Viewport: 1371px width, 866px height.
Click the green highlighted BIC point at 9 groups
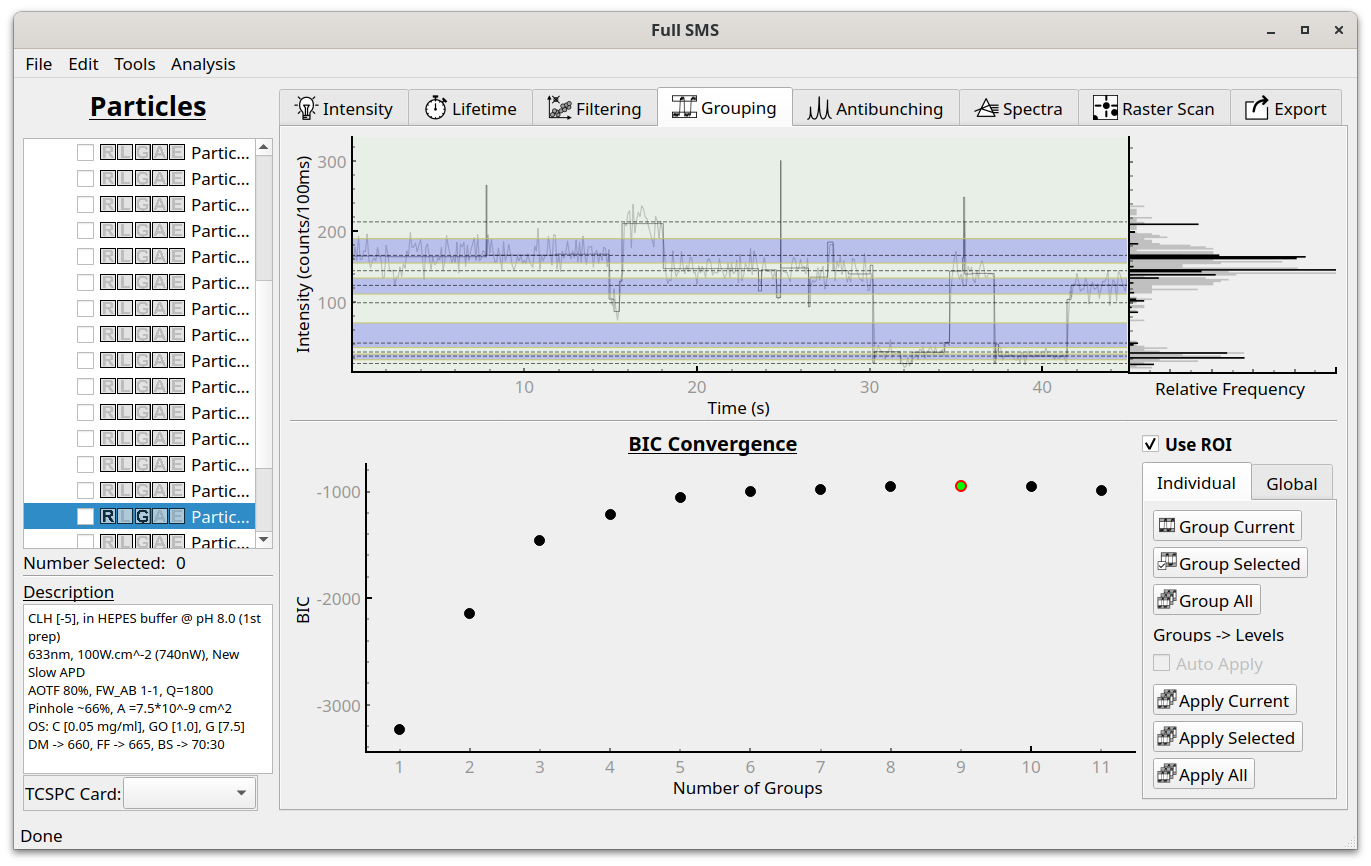coord(961,485)
